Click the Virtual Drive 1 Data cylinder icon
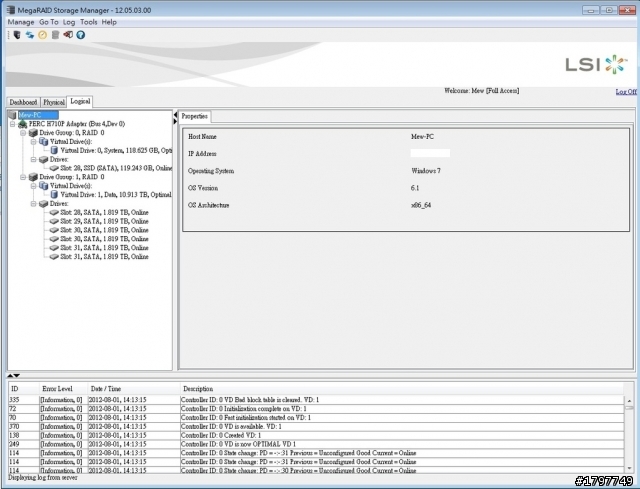 (x=54, y=195)
